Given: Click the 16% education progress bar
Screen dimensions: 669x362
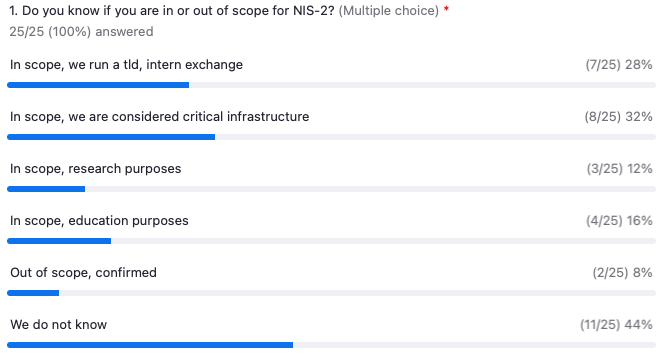Looking at the screenshot, I should [x=332, y=241].
